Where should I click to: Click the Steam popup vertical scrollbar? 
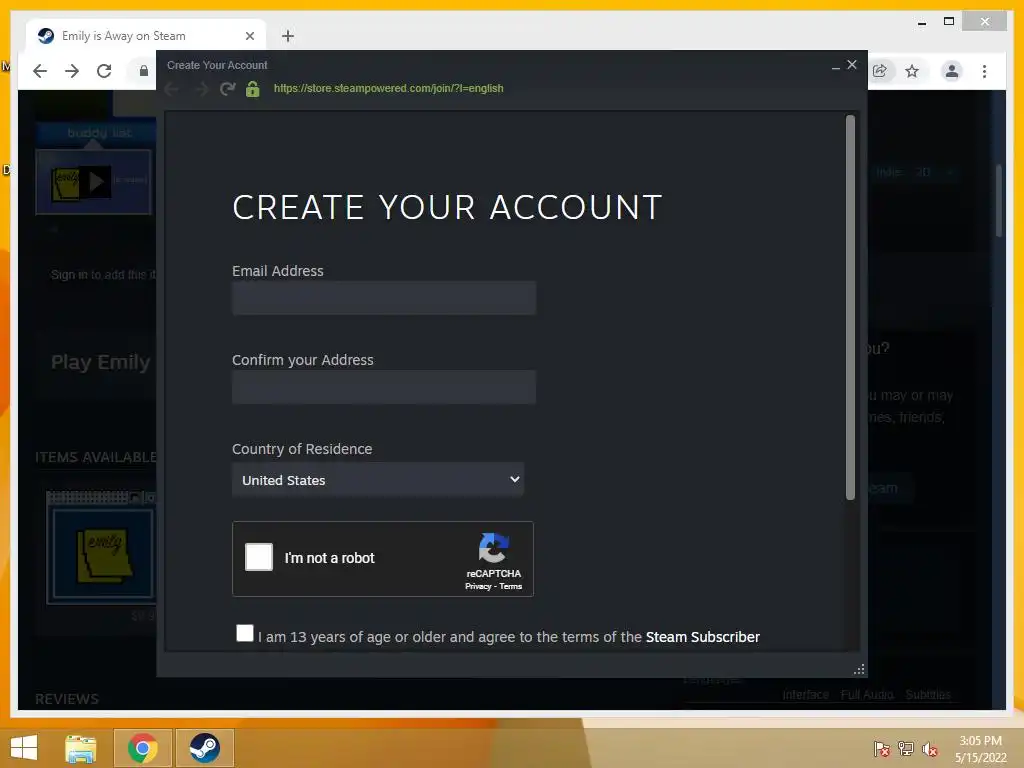850,307
